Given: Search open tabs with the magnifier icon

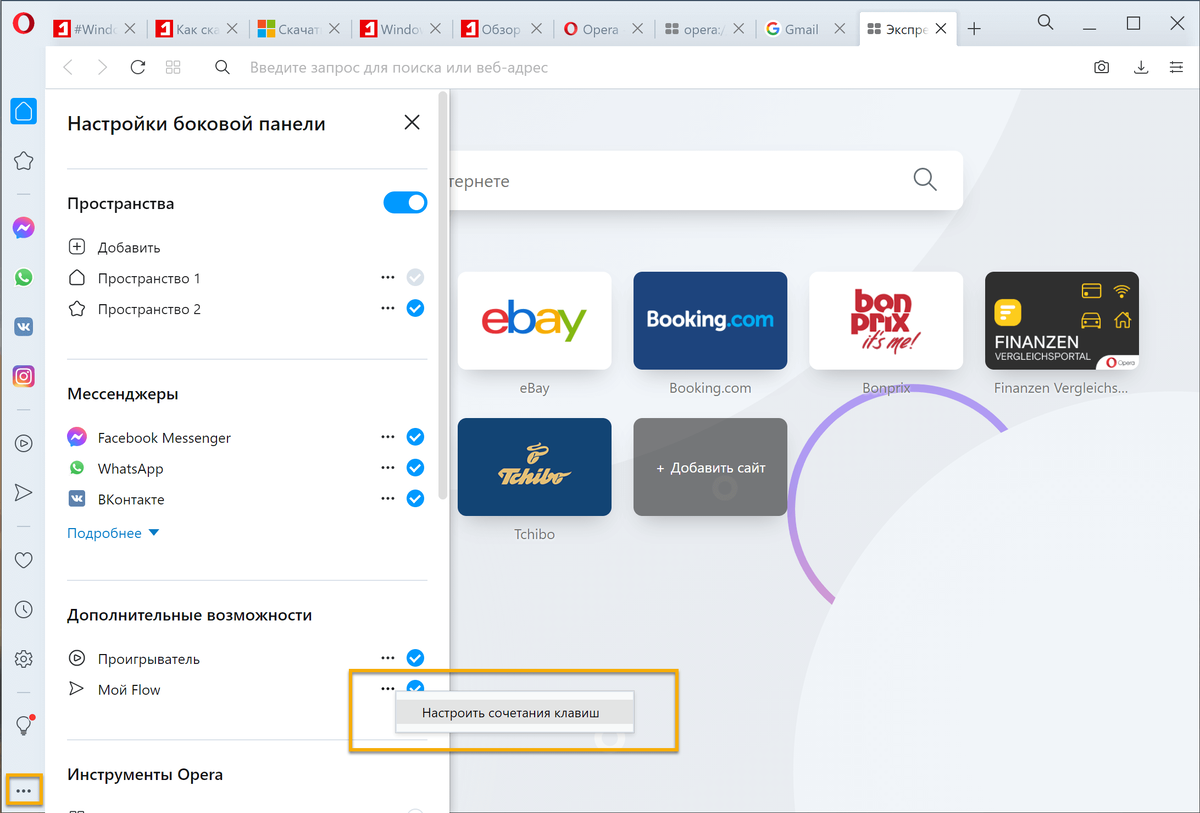Looking at the screenshot, I should point(1045,22).
